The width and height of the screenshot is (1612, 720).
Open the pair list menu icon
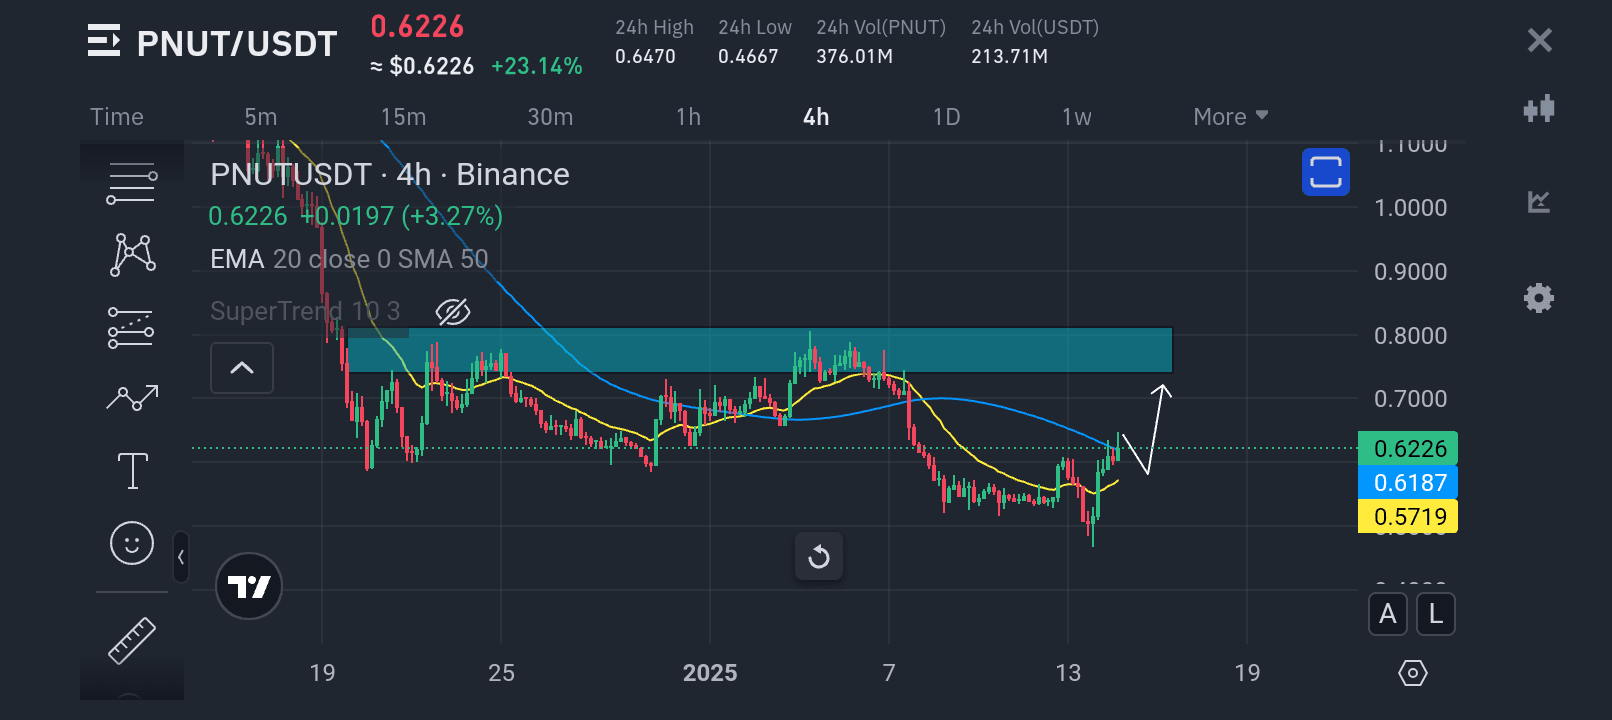[104, 41]
